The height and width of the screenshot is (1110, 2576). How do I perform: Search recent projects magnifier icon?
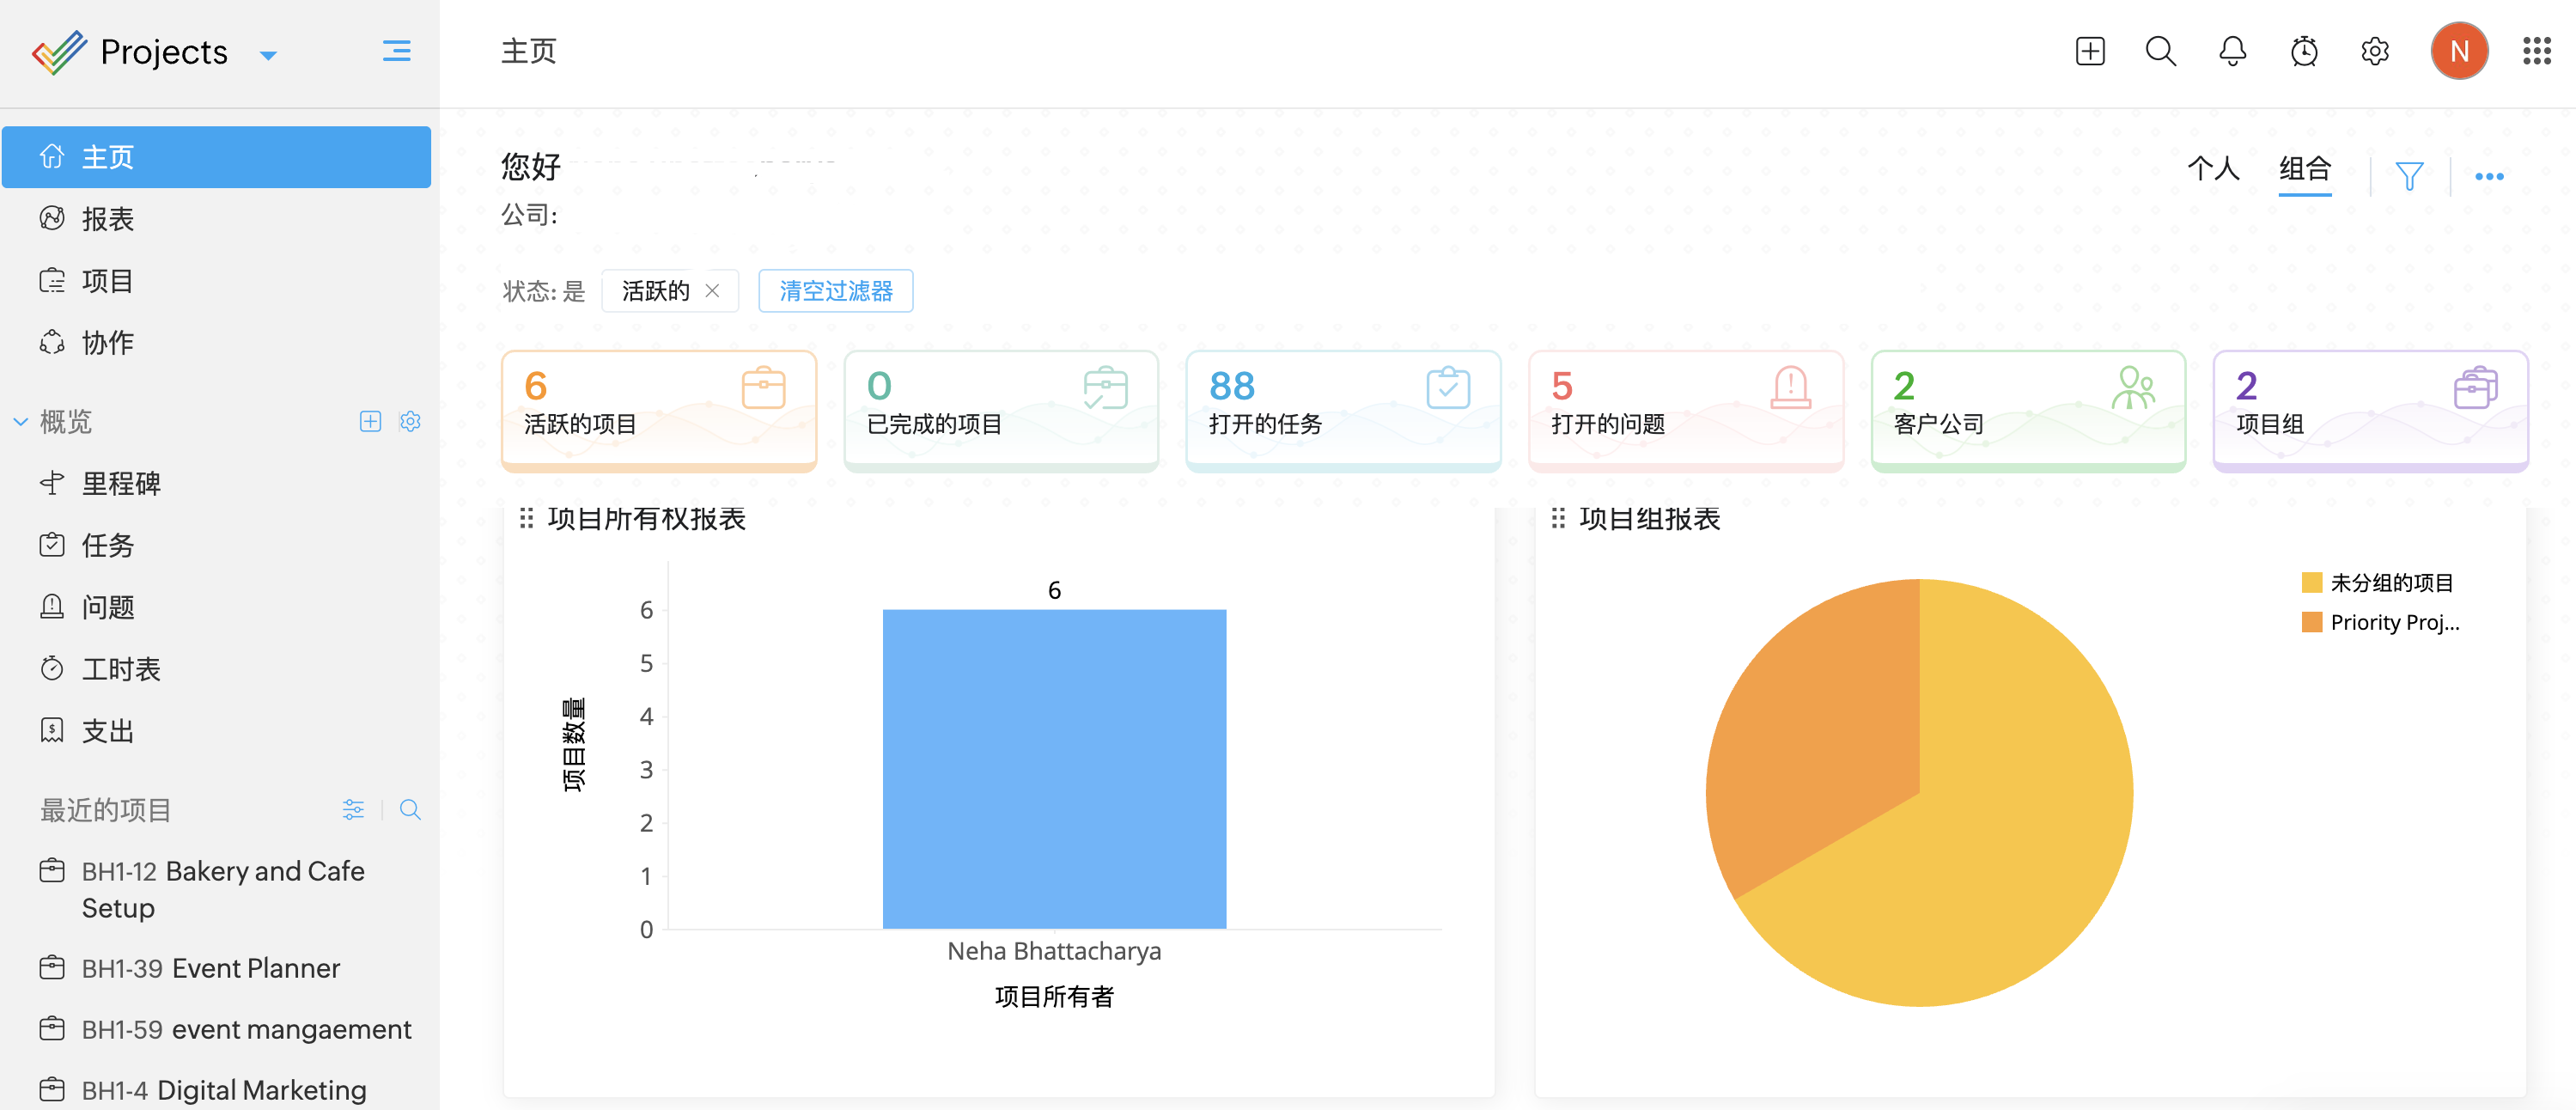pos(410,809)
